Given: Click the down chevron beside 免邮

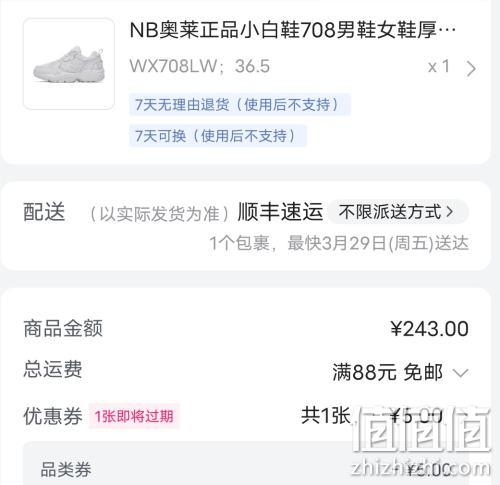Looking at the screenshot, I should pyautogui.click(x=461, y=373).
